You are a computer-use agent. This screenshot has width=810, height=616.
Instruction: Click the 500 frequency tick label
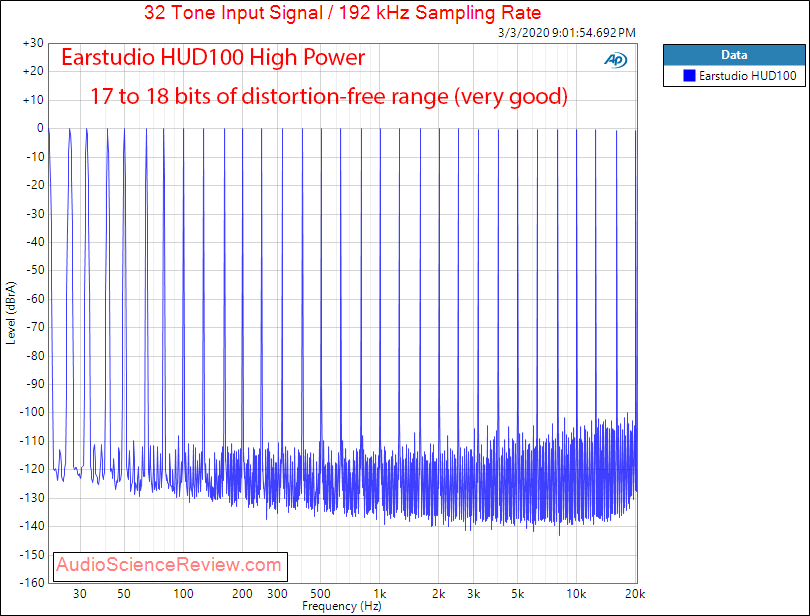click(320, 594)
